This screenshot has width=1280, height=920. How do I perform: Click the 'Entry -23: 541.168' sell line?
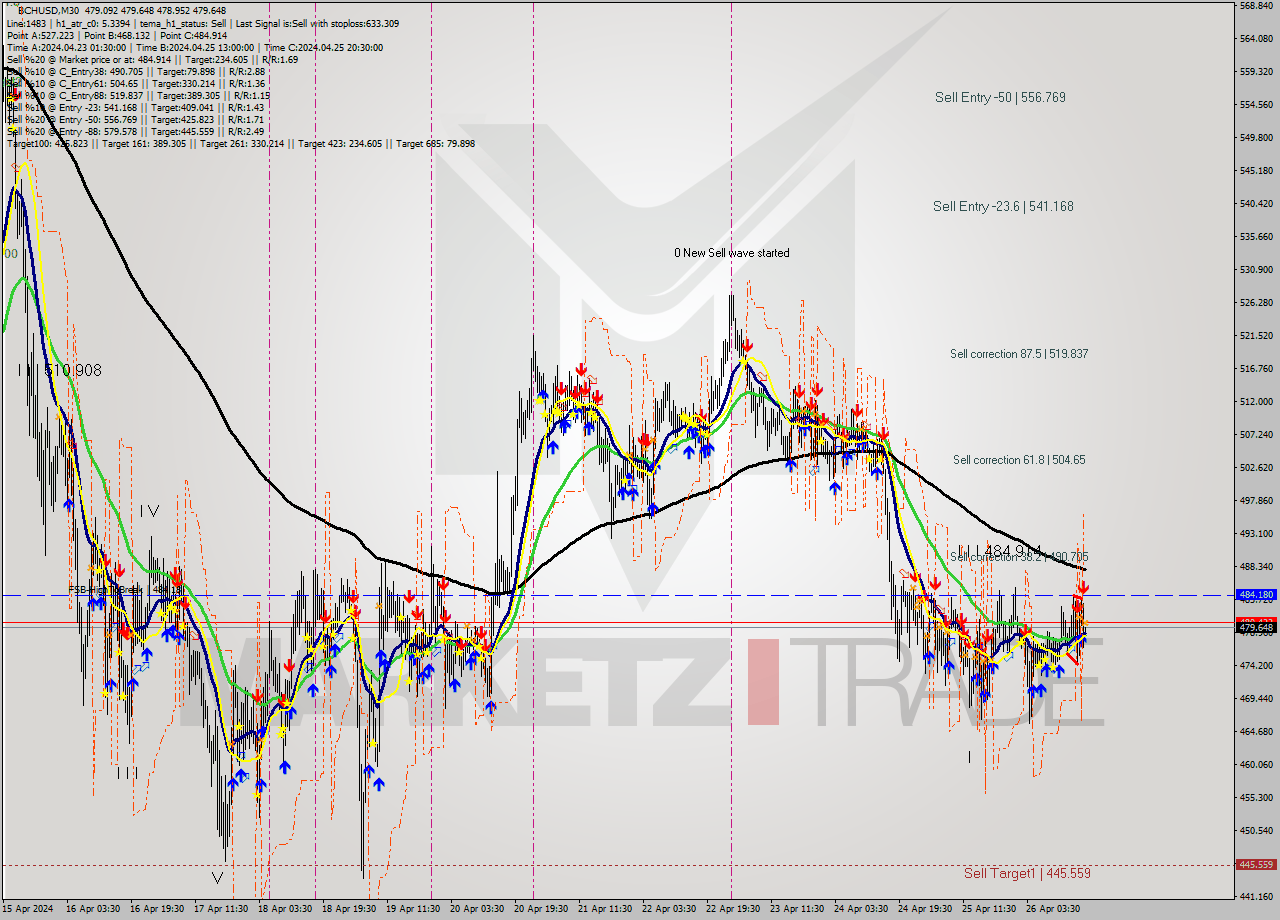point(136,107)
